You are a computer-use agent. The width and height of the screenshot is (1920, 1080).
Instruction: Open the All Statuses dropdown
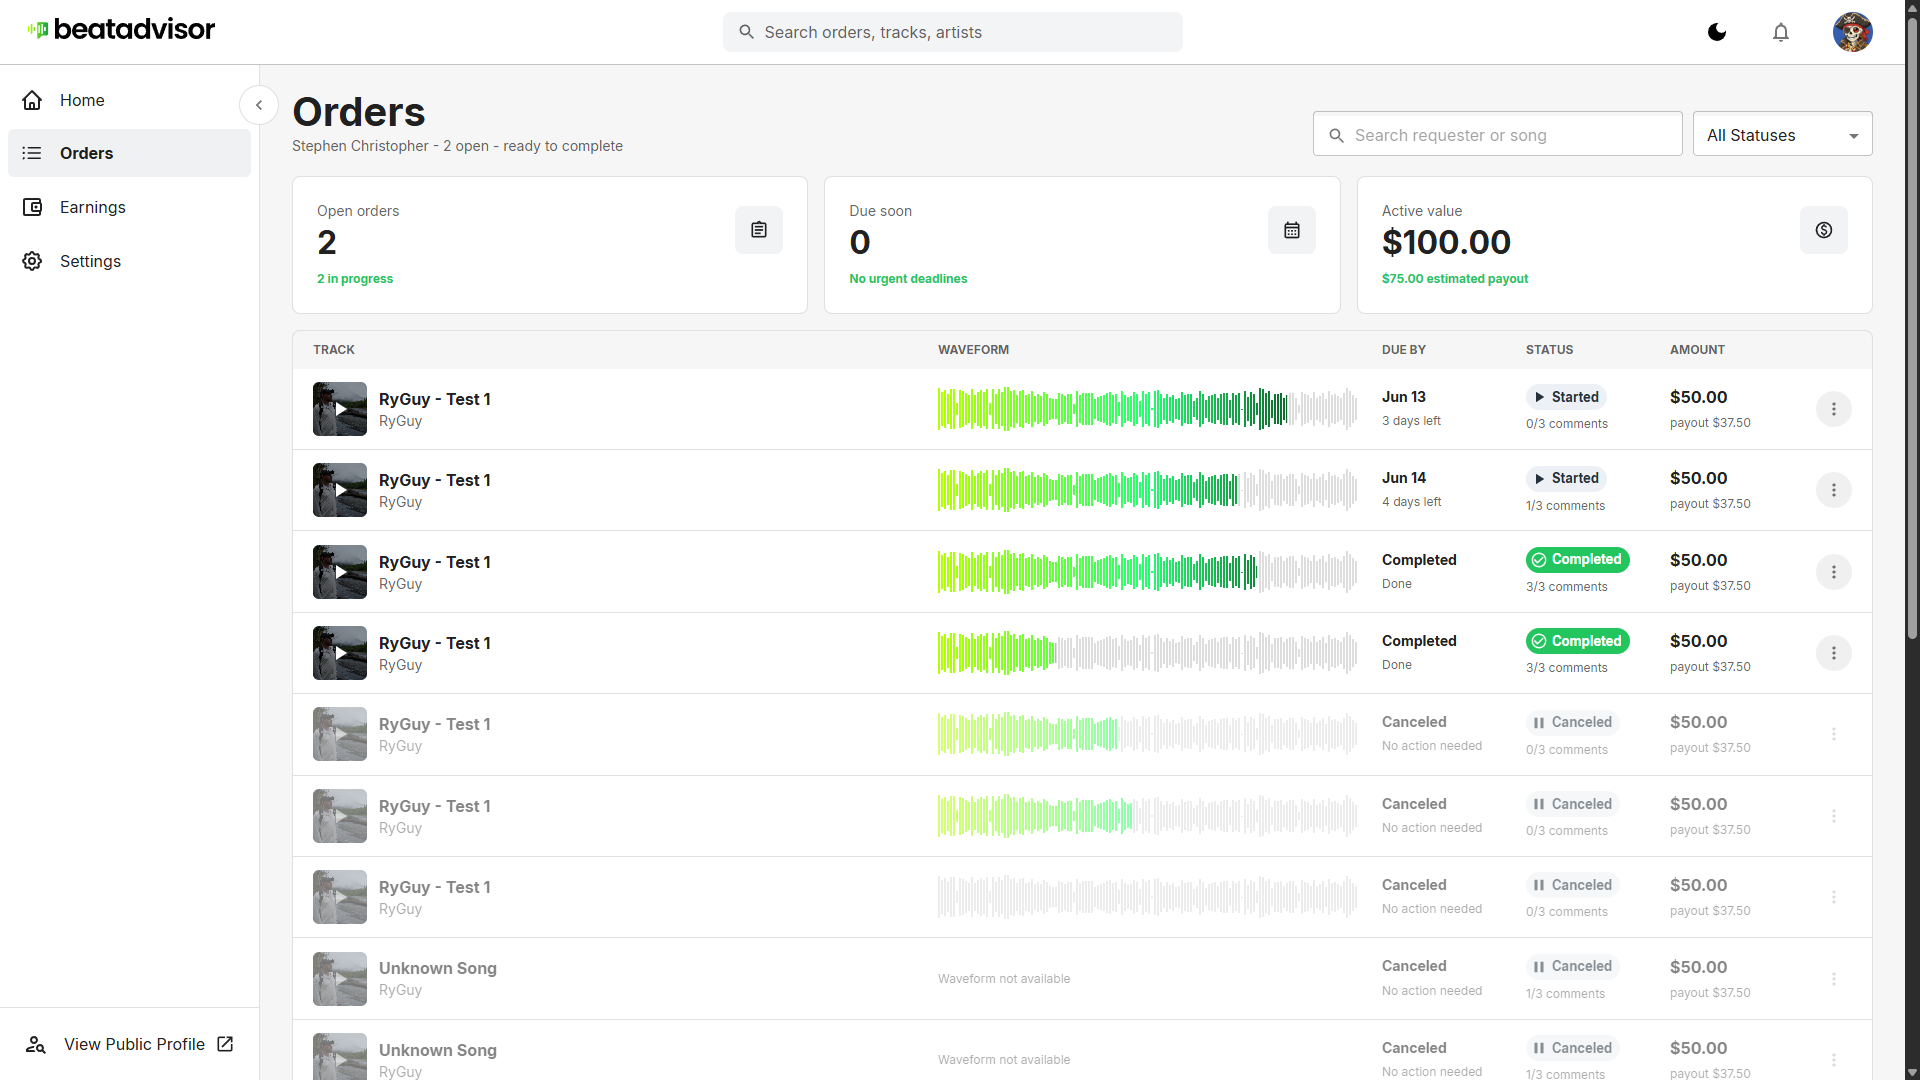pyautogui.click(x=1782, y=135)
